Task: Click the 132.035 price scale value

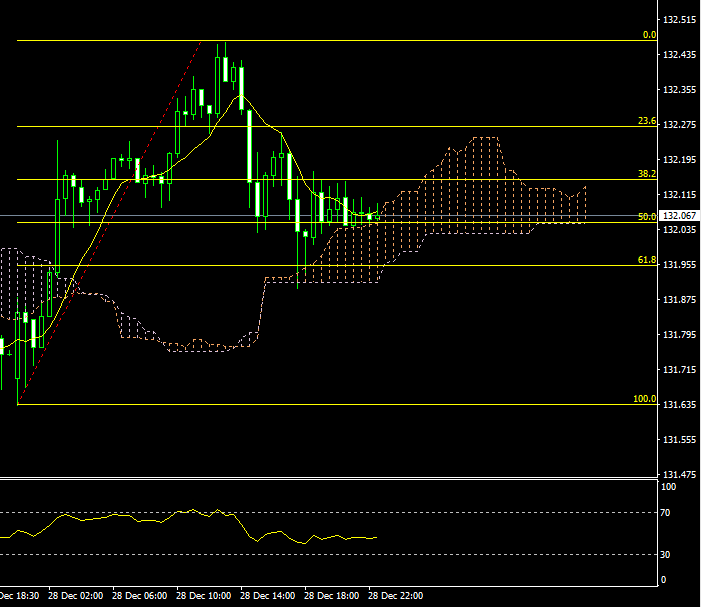Action: click(x=680, y=229)
